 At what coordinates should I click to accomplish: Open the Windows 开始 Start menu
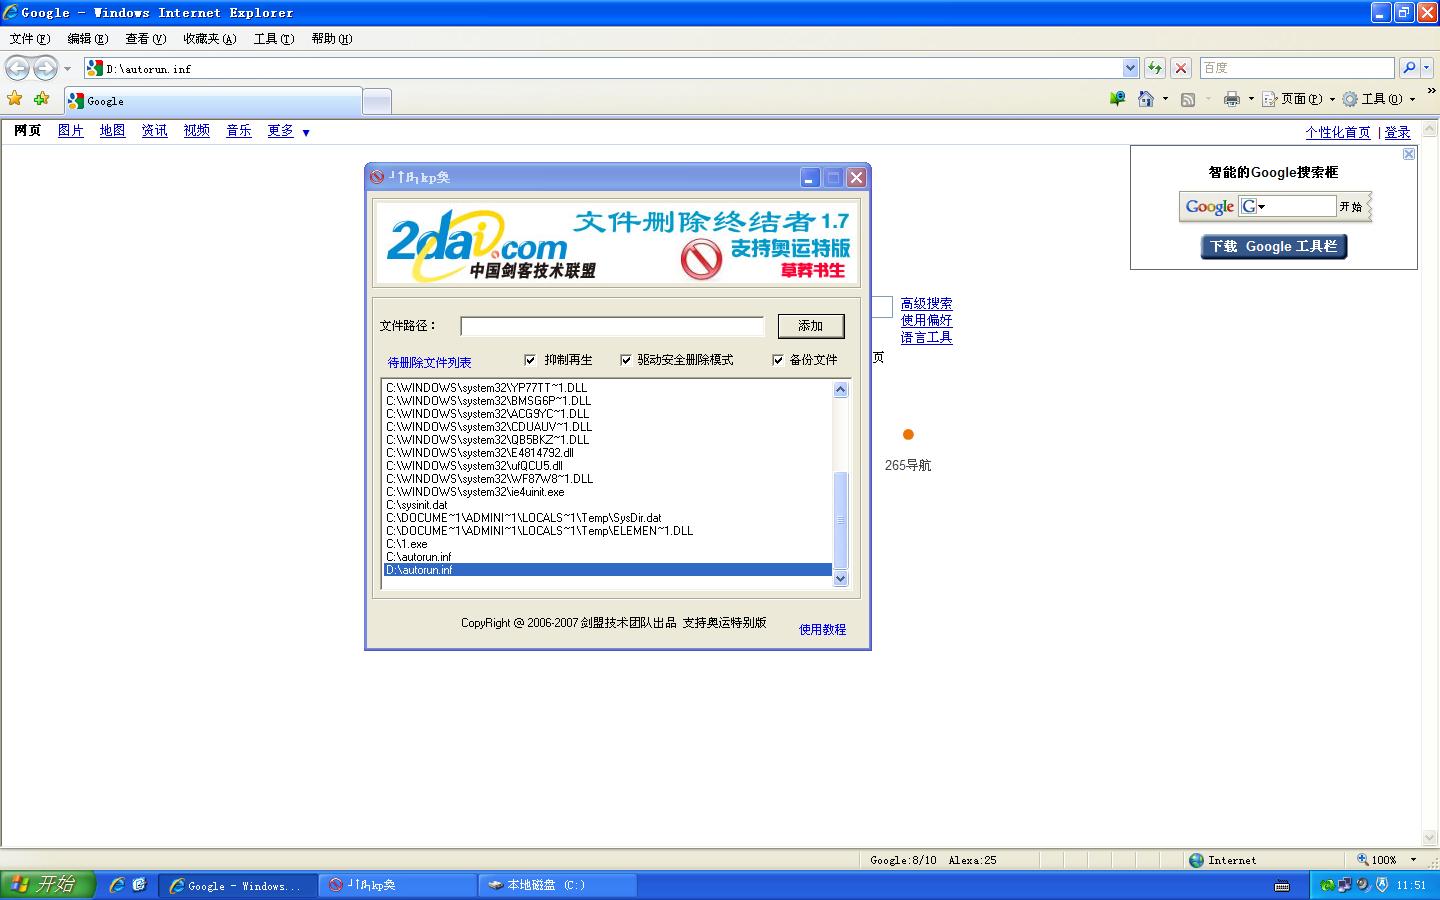47,885
